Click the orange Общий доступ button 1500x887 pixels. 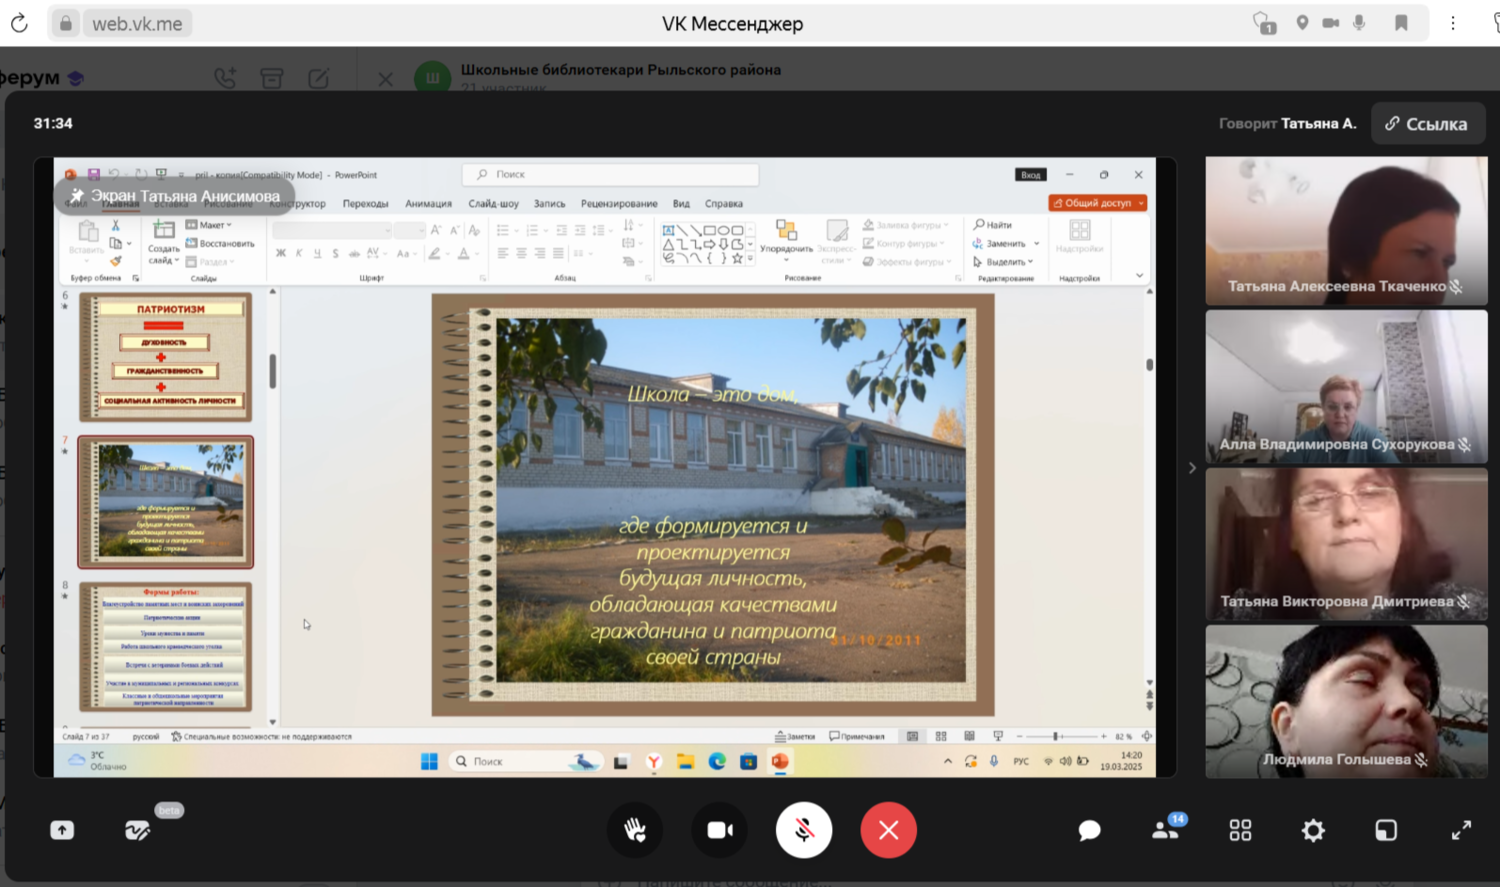(x=1097, y=203)
